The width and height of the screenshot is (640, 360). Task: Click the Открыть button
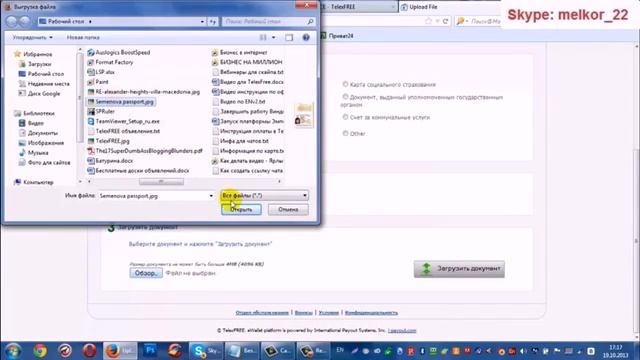point(241,209)
